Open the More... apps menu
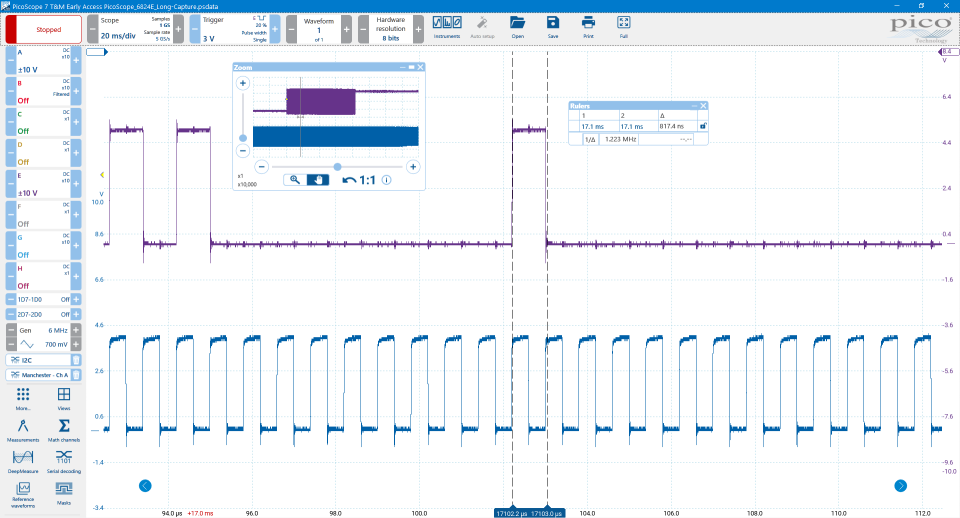 pyautogui.click(x=22, y=397)
